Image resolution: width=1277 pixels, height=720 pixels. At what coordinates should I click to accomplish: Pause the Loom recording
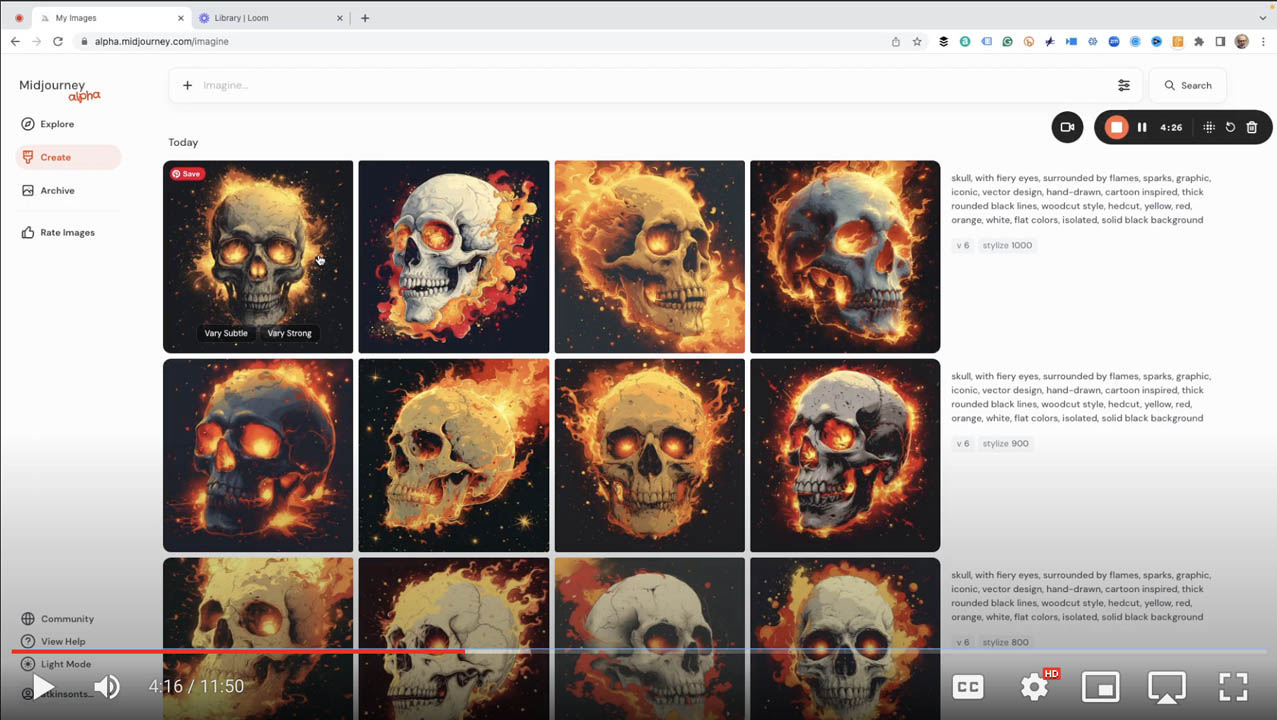pyautogui.click(x=1142, y=127)
